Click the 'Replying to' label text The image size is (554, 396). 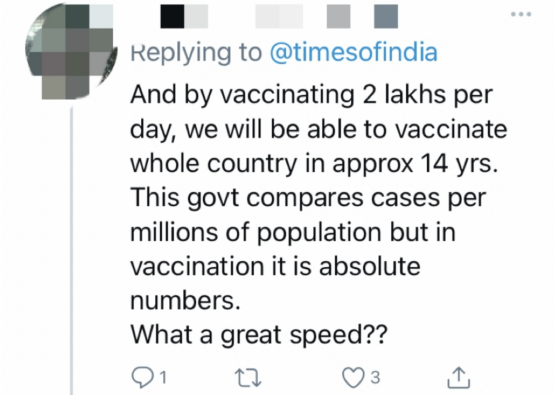[x=196, y=53]
